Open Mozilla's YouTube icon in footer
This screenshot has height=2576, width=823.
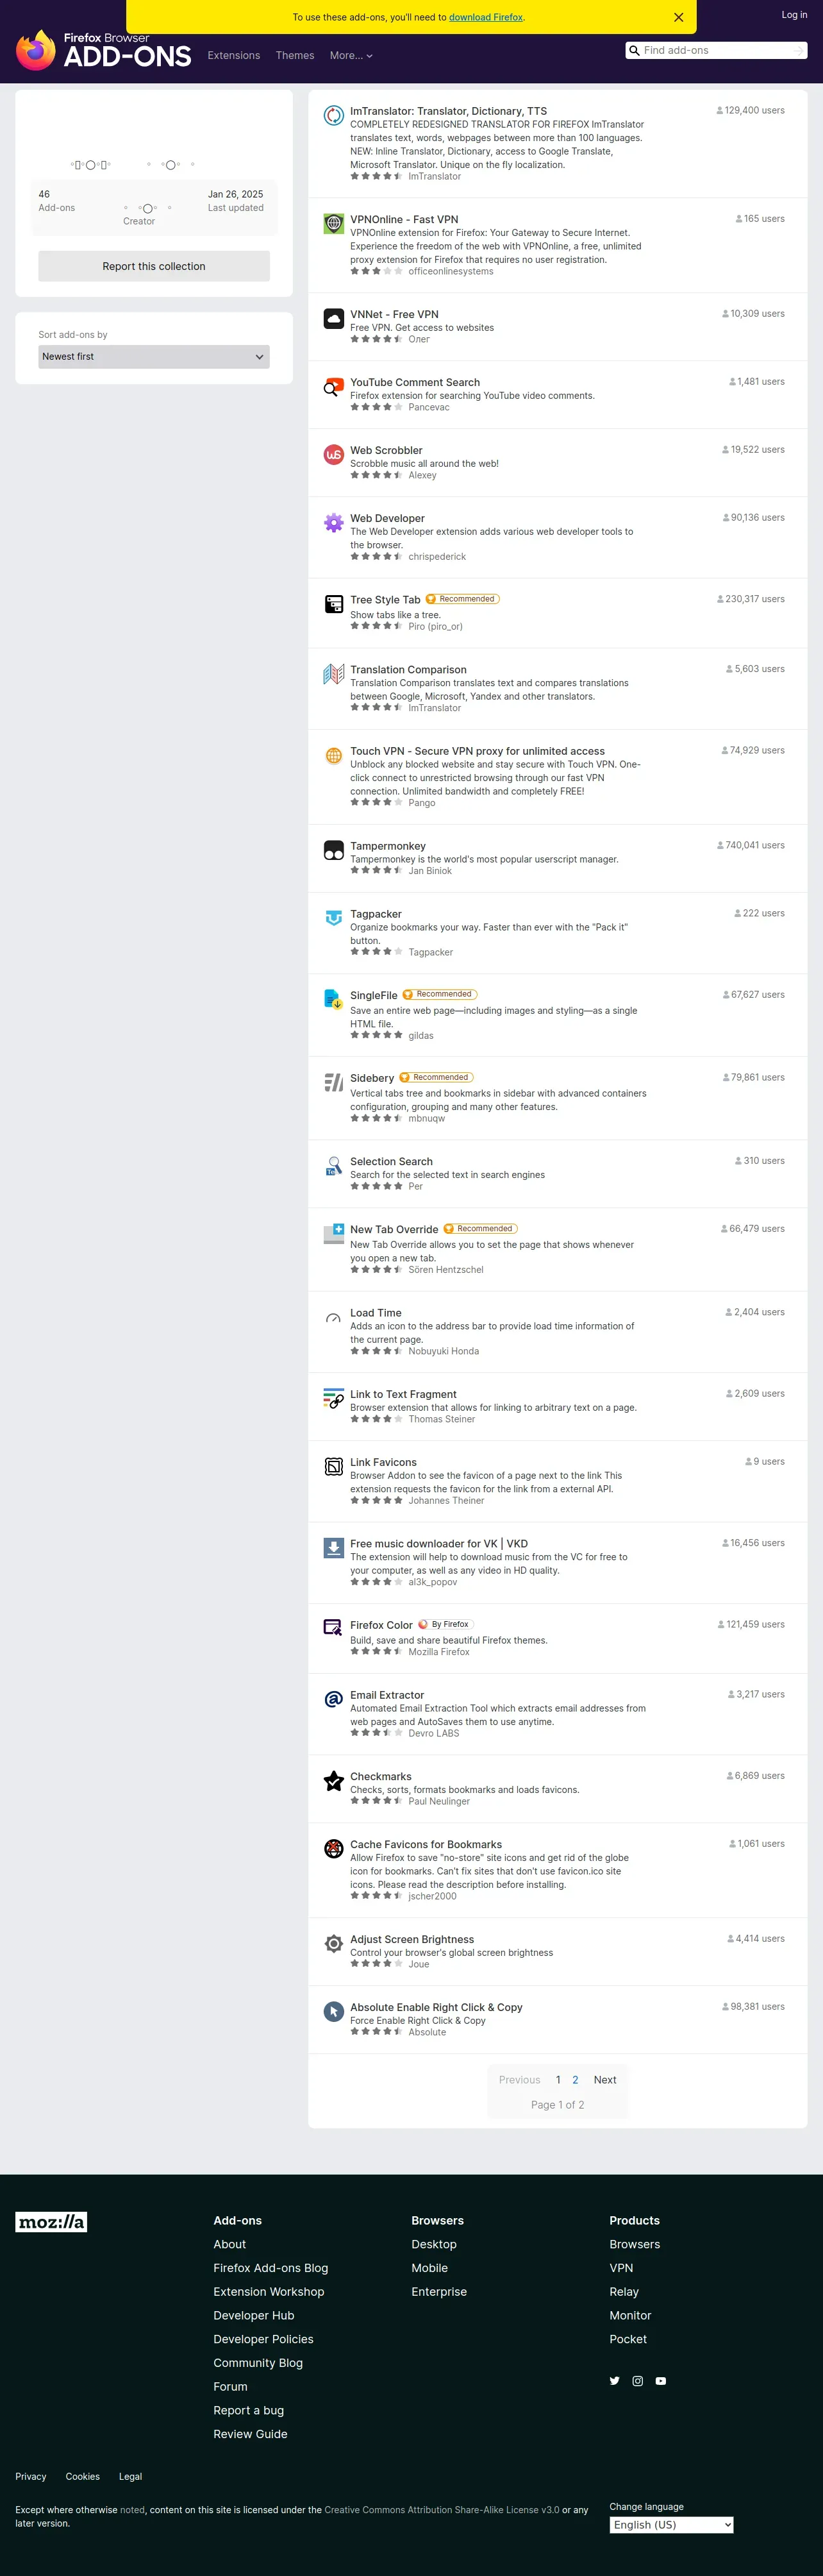(661, 2381)
